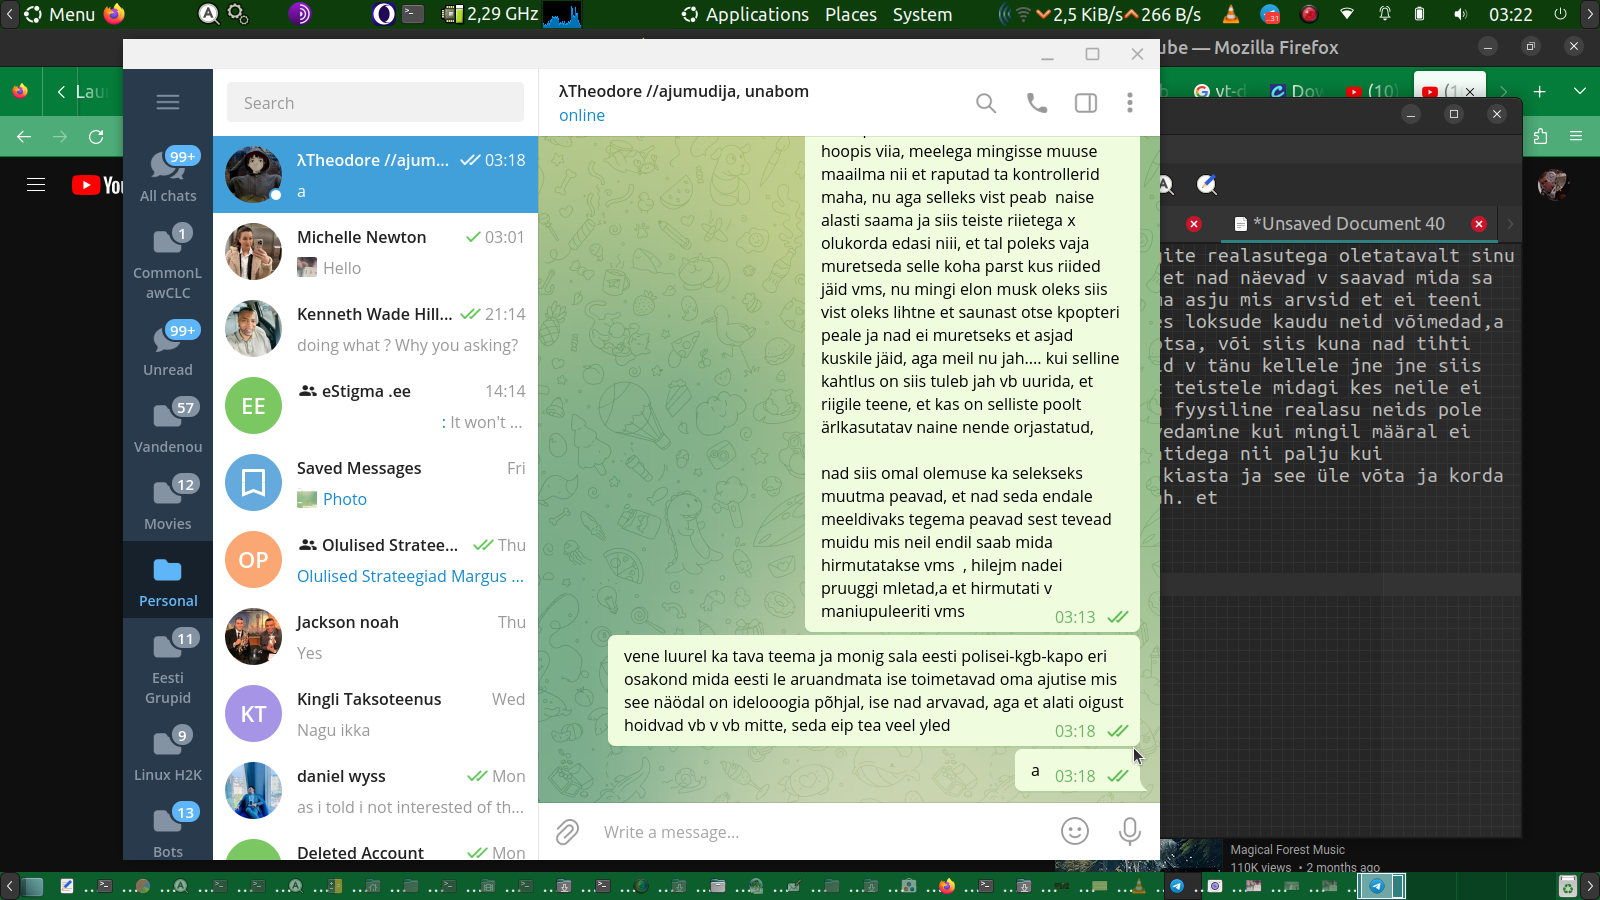Open the Places menu

tap(851, 14)
